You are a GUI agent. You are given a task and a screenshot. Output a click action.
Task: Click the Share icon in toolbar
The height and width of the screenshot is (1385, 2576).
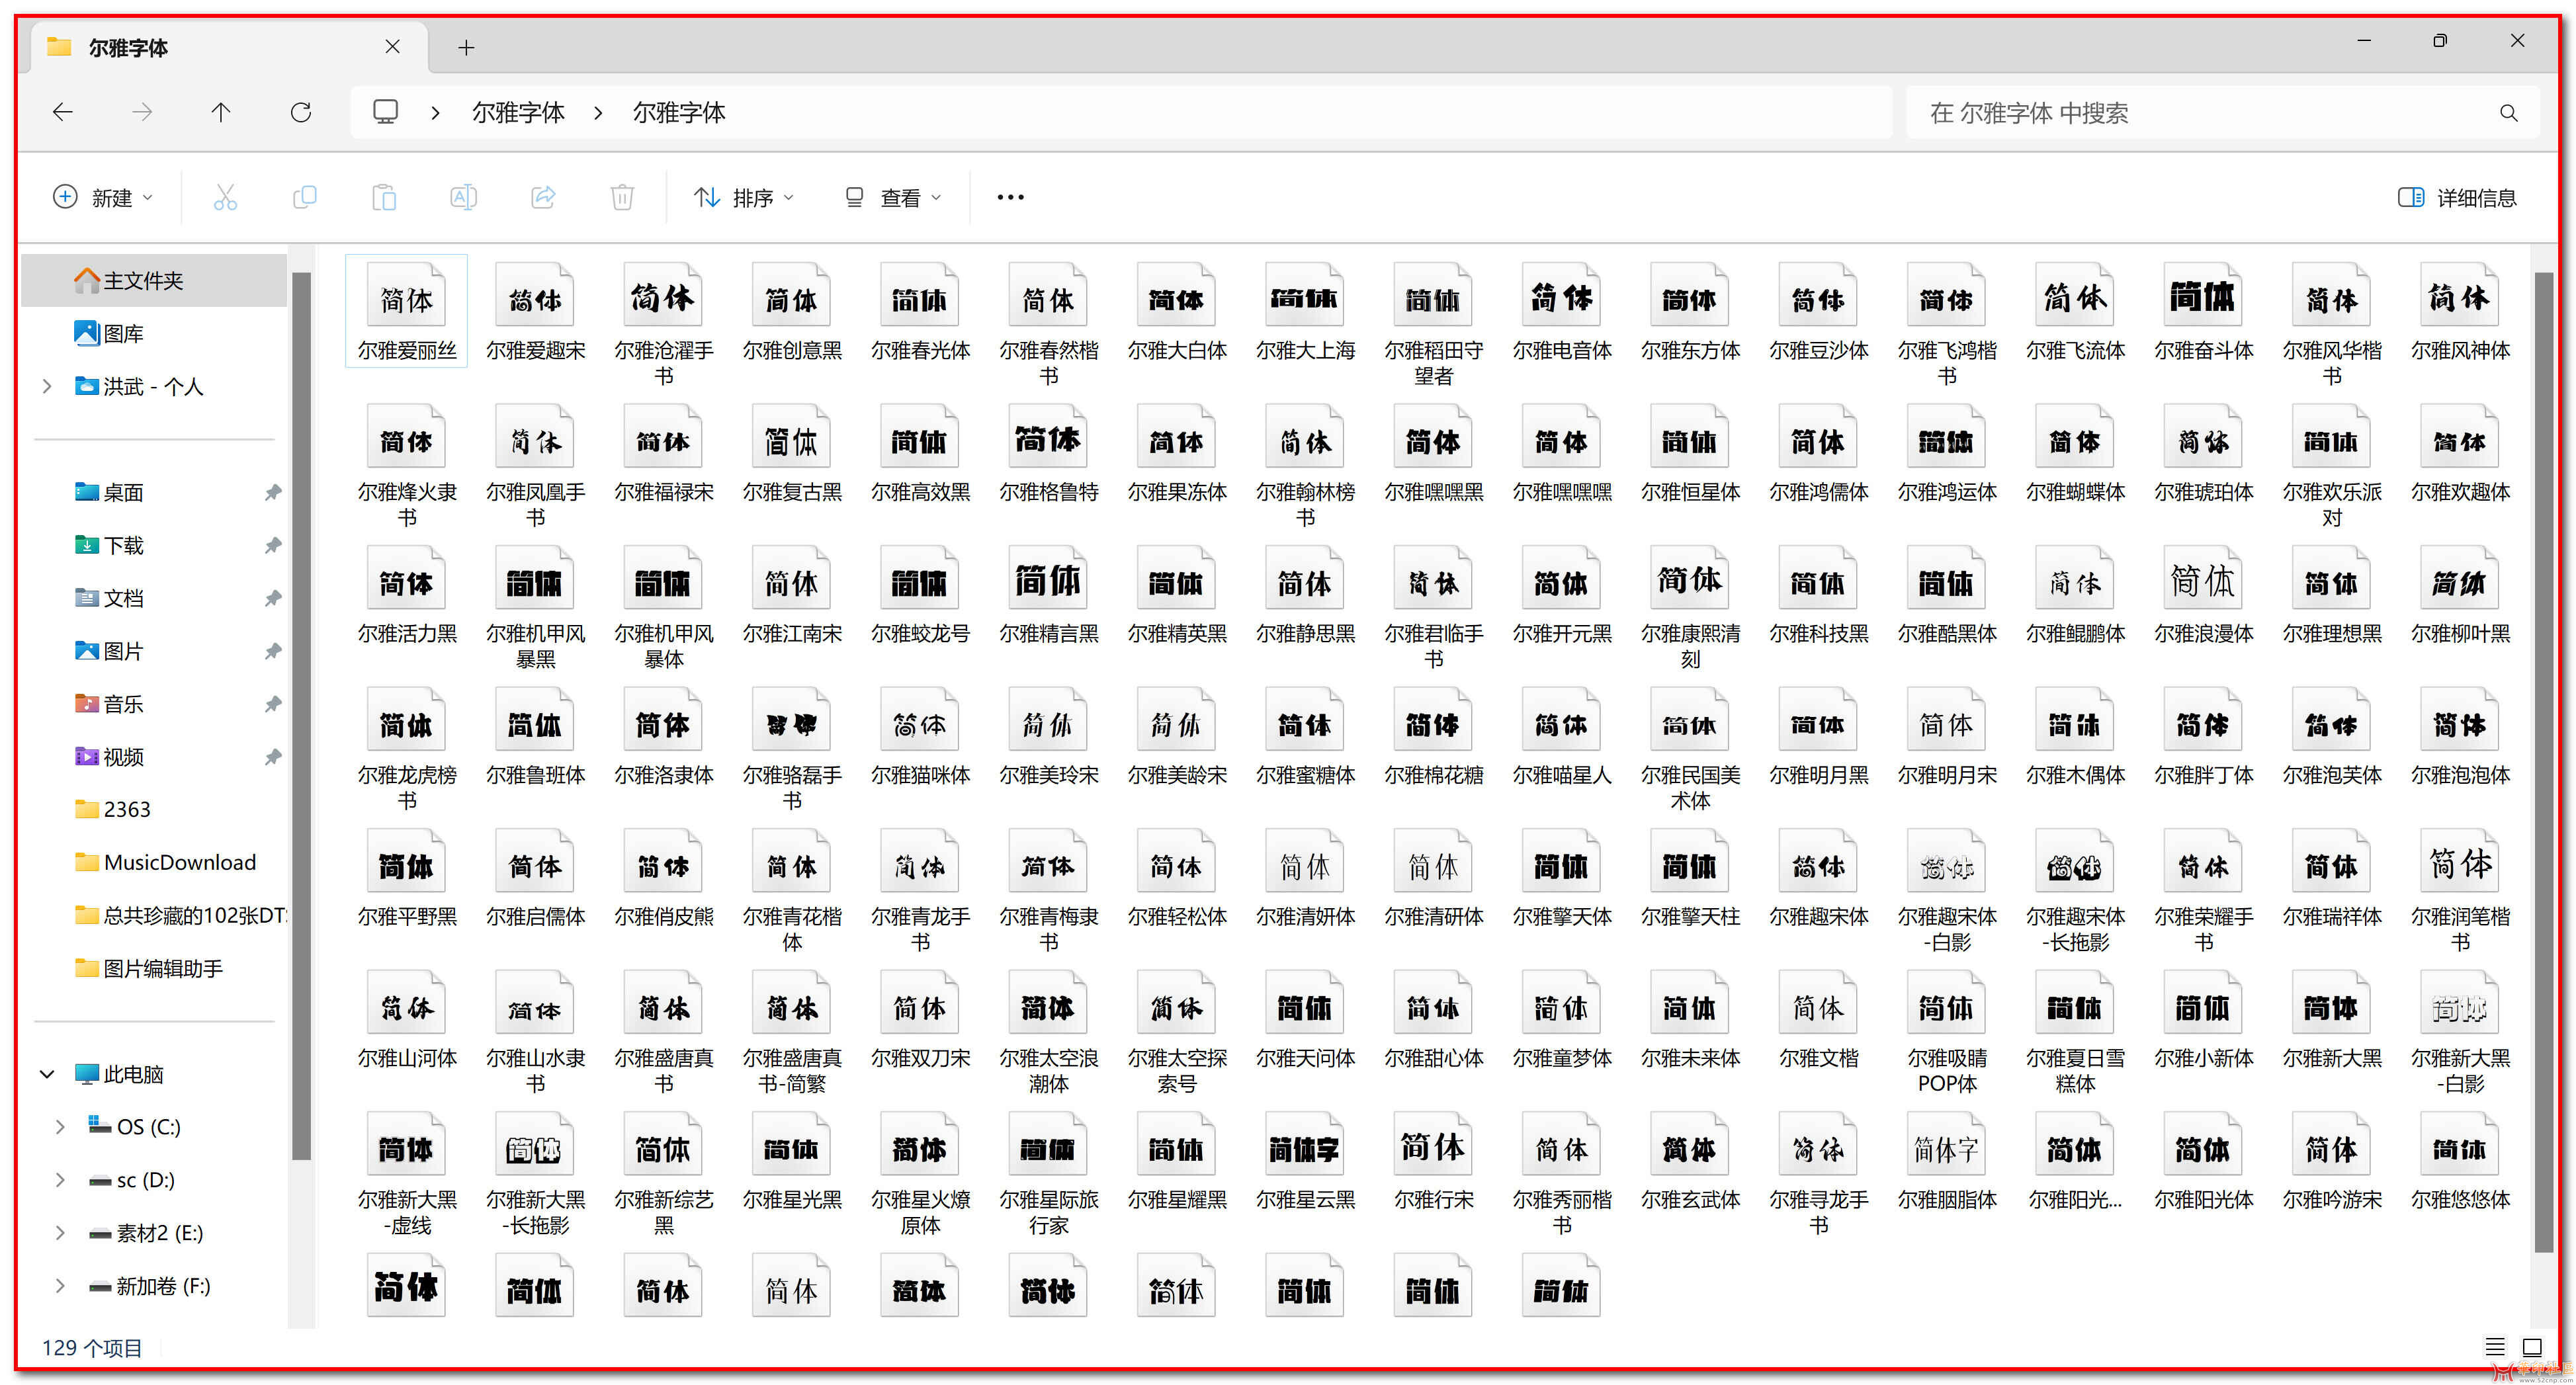point(543,197)
